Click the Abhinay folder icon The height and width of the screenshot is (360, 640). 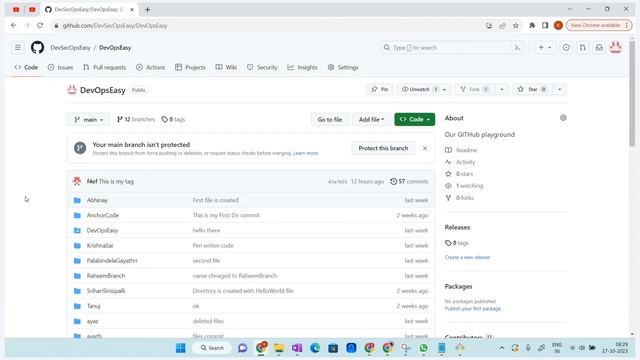click(77, 200)
